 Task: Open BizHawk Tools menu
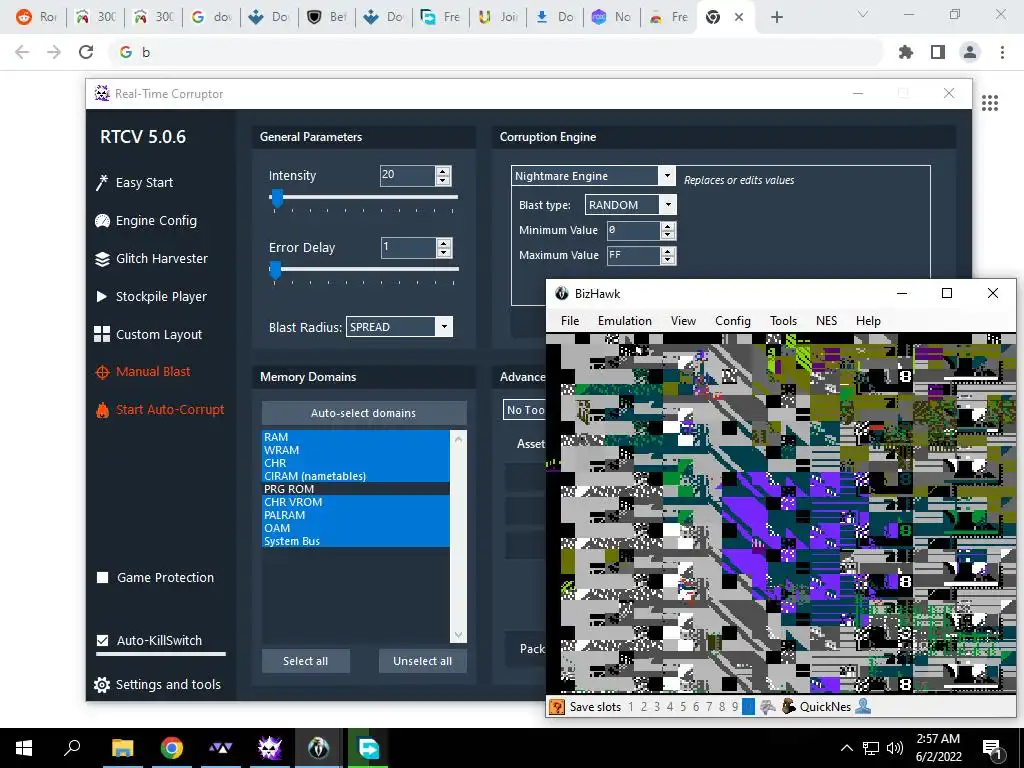pos(783,321)
